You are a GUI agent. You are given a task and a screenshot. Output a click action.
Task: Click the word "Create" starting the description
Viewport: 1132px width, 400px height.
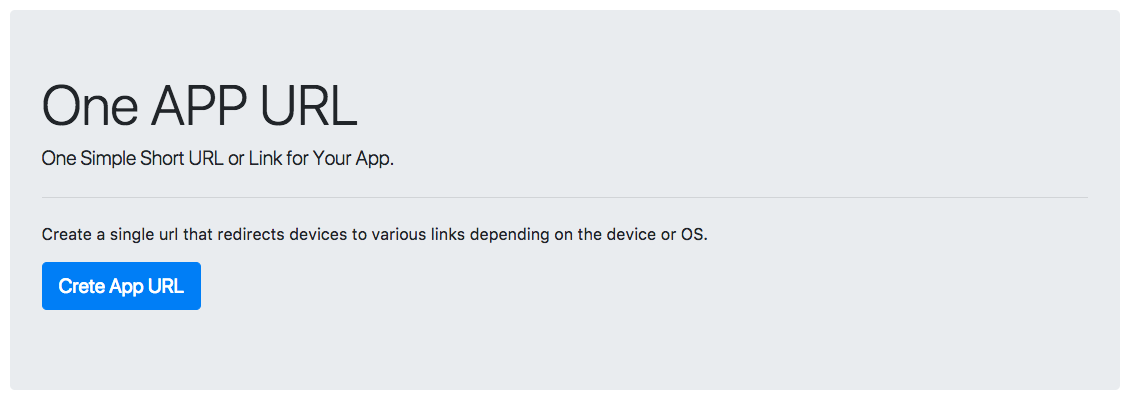coord(65,235)
